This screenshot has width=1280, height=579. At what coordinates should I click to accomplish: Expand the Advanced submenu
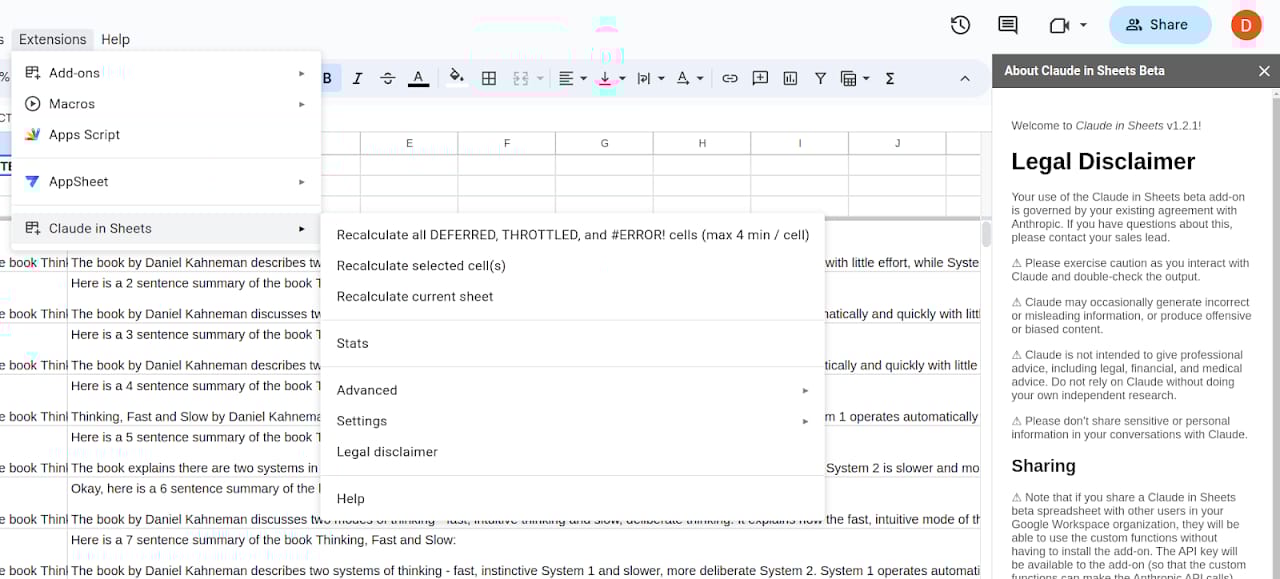573,391
